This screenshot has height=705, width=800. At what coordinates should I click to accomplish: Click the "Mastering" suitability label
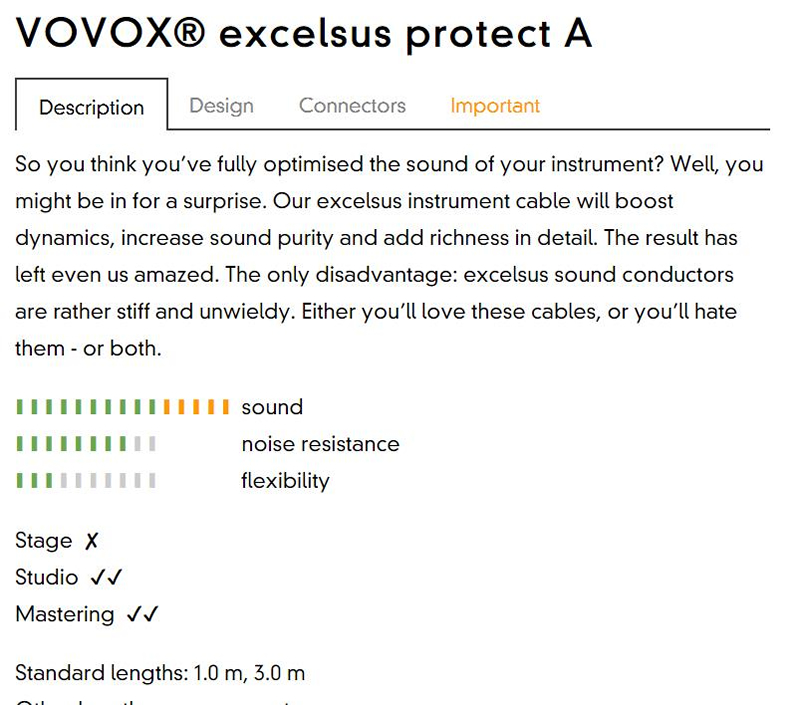click(65, 615)
